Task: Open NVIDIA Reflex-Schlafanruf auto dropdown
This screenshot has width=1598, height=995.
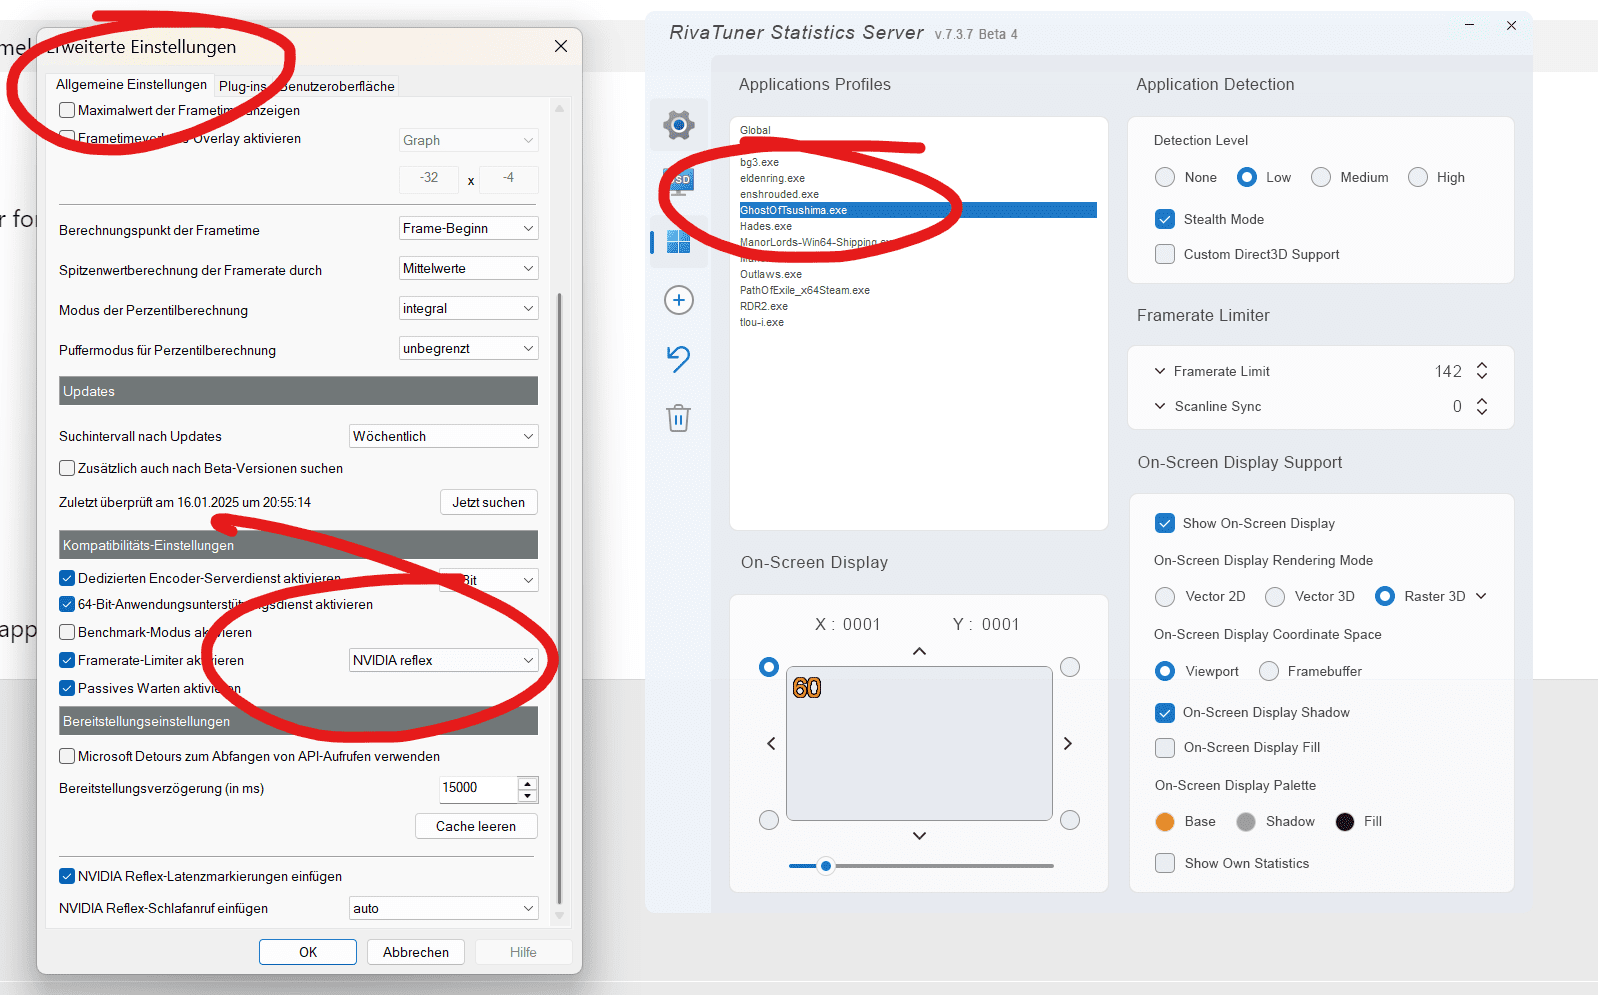Action: pyautogui.click(x=443, y=908)
